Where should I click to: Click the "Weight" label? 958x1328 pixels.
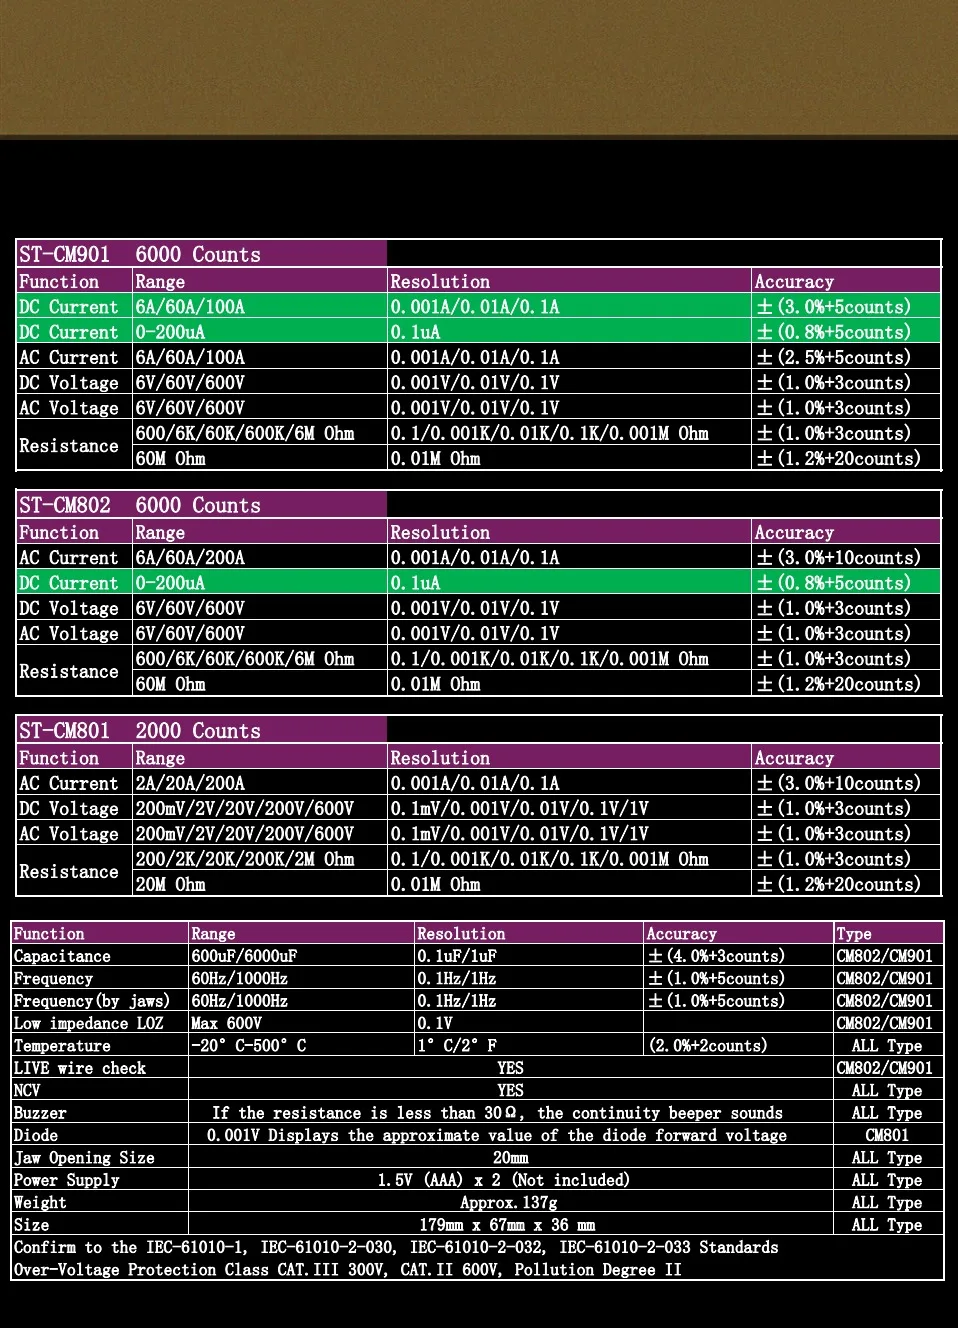(40, 1203)
